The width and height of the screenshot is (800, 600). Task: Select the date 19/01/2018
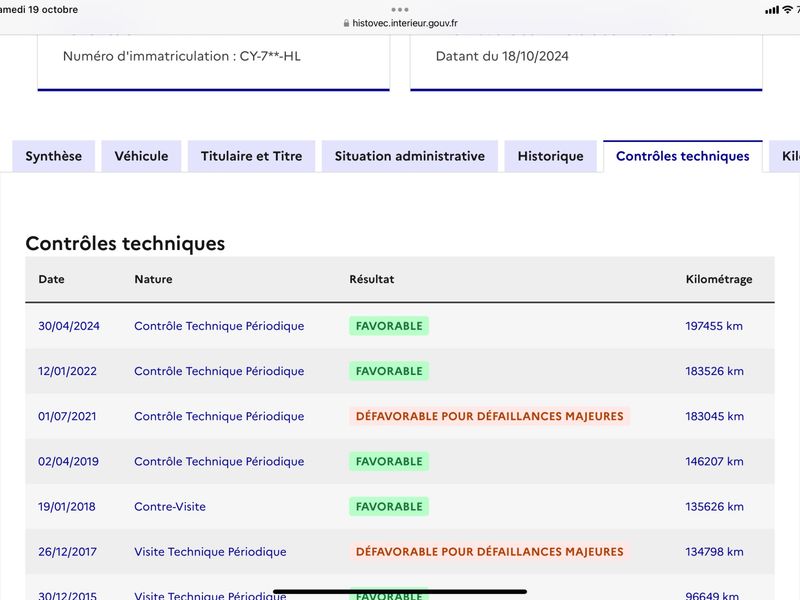tap(67, 507)
